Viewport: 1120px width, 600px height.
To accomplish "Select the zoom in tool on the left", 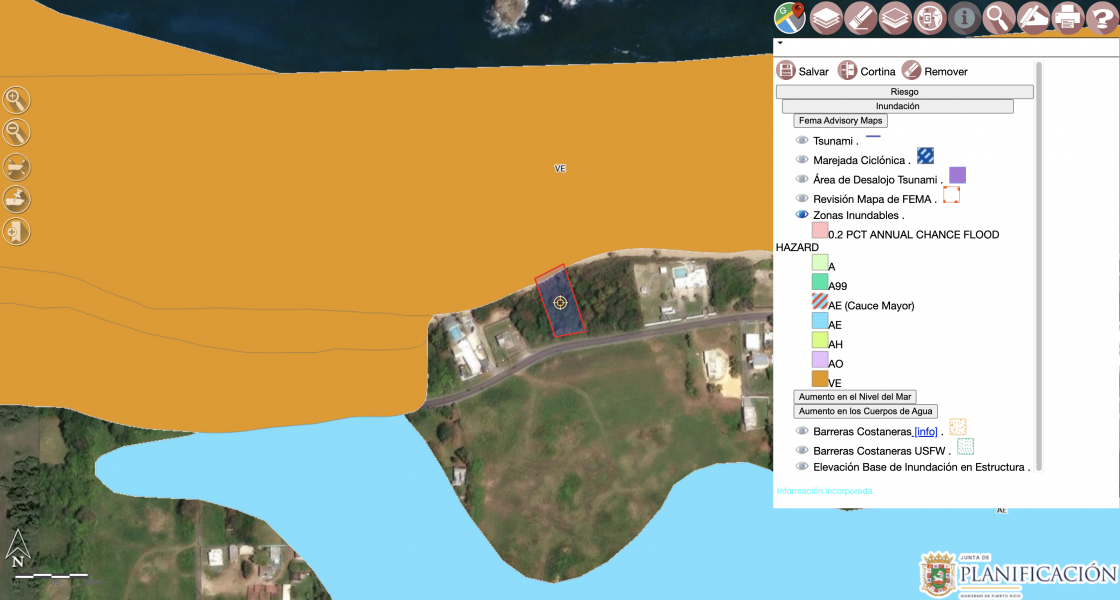I will (x=16, y=100).
